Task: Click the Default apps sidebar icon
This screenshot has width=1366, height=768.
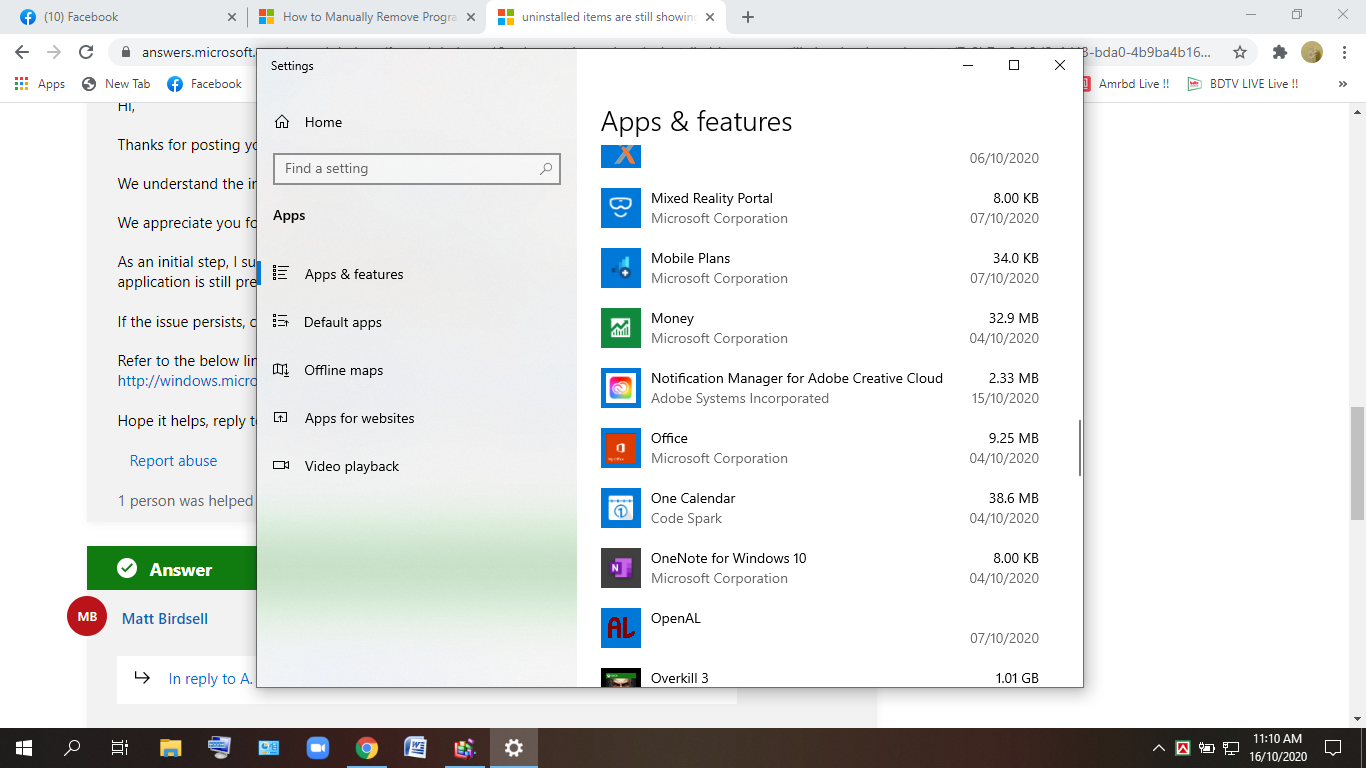Action: pos(281,321)
